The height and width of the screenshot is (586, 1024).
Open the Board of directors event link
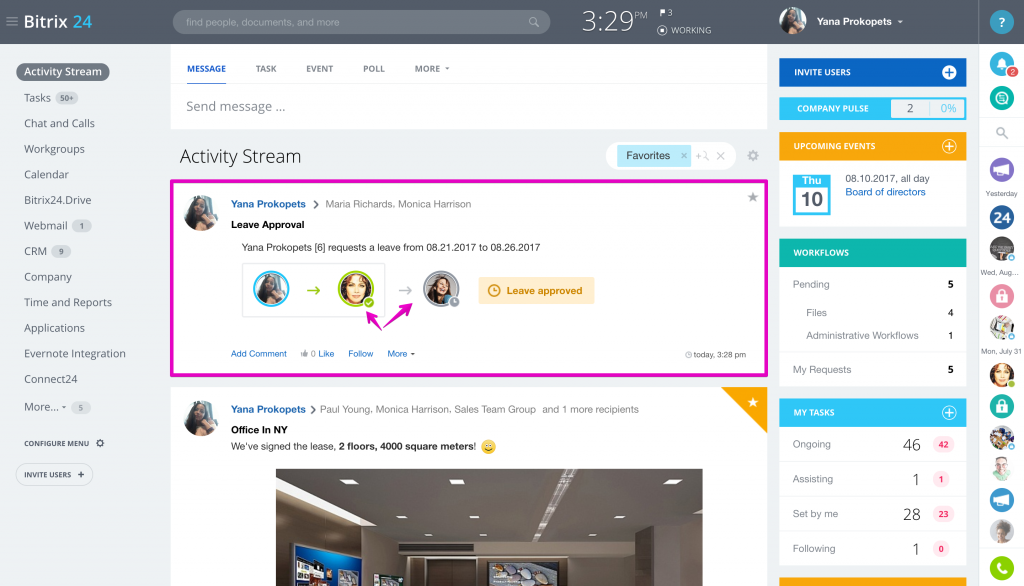(x=885, y=192)
